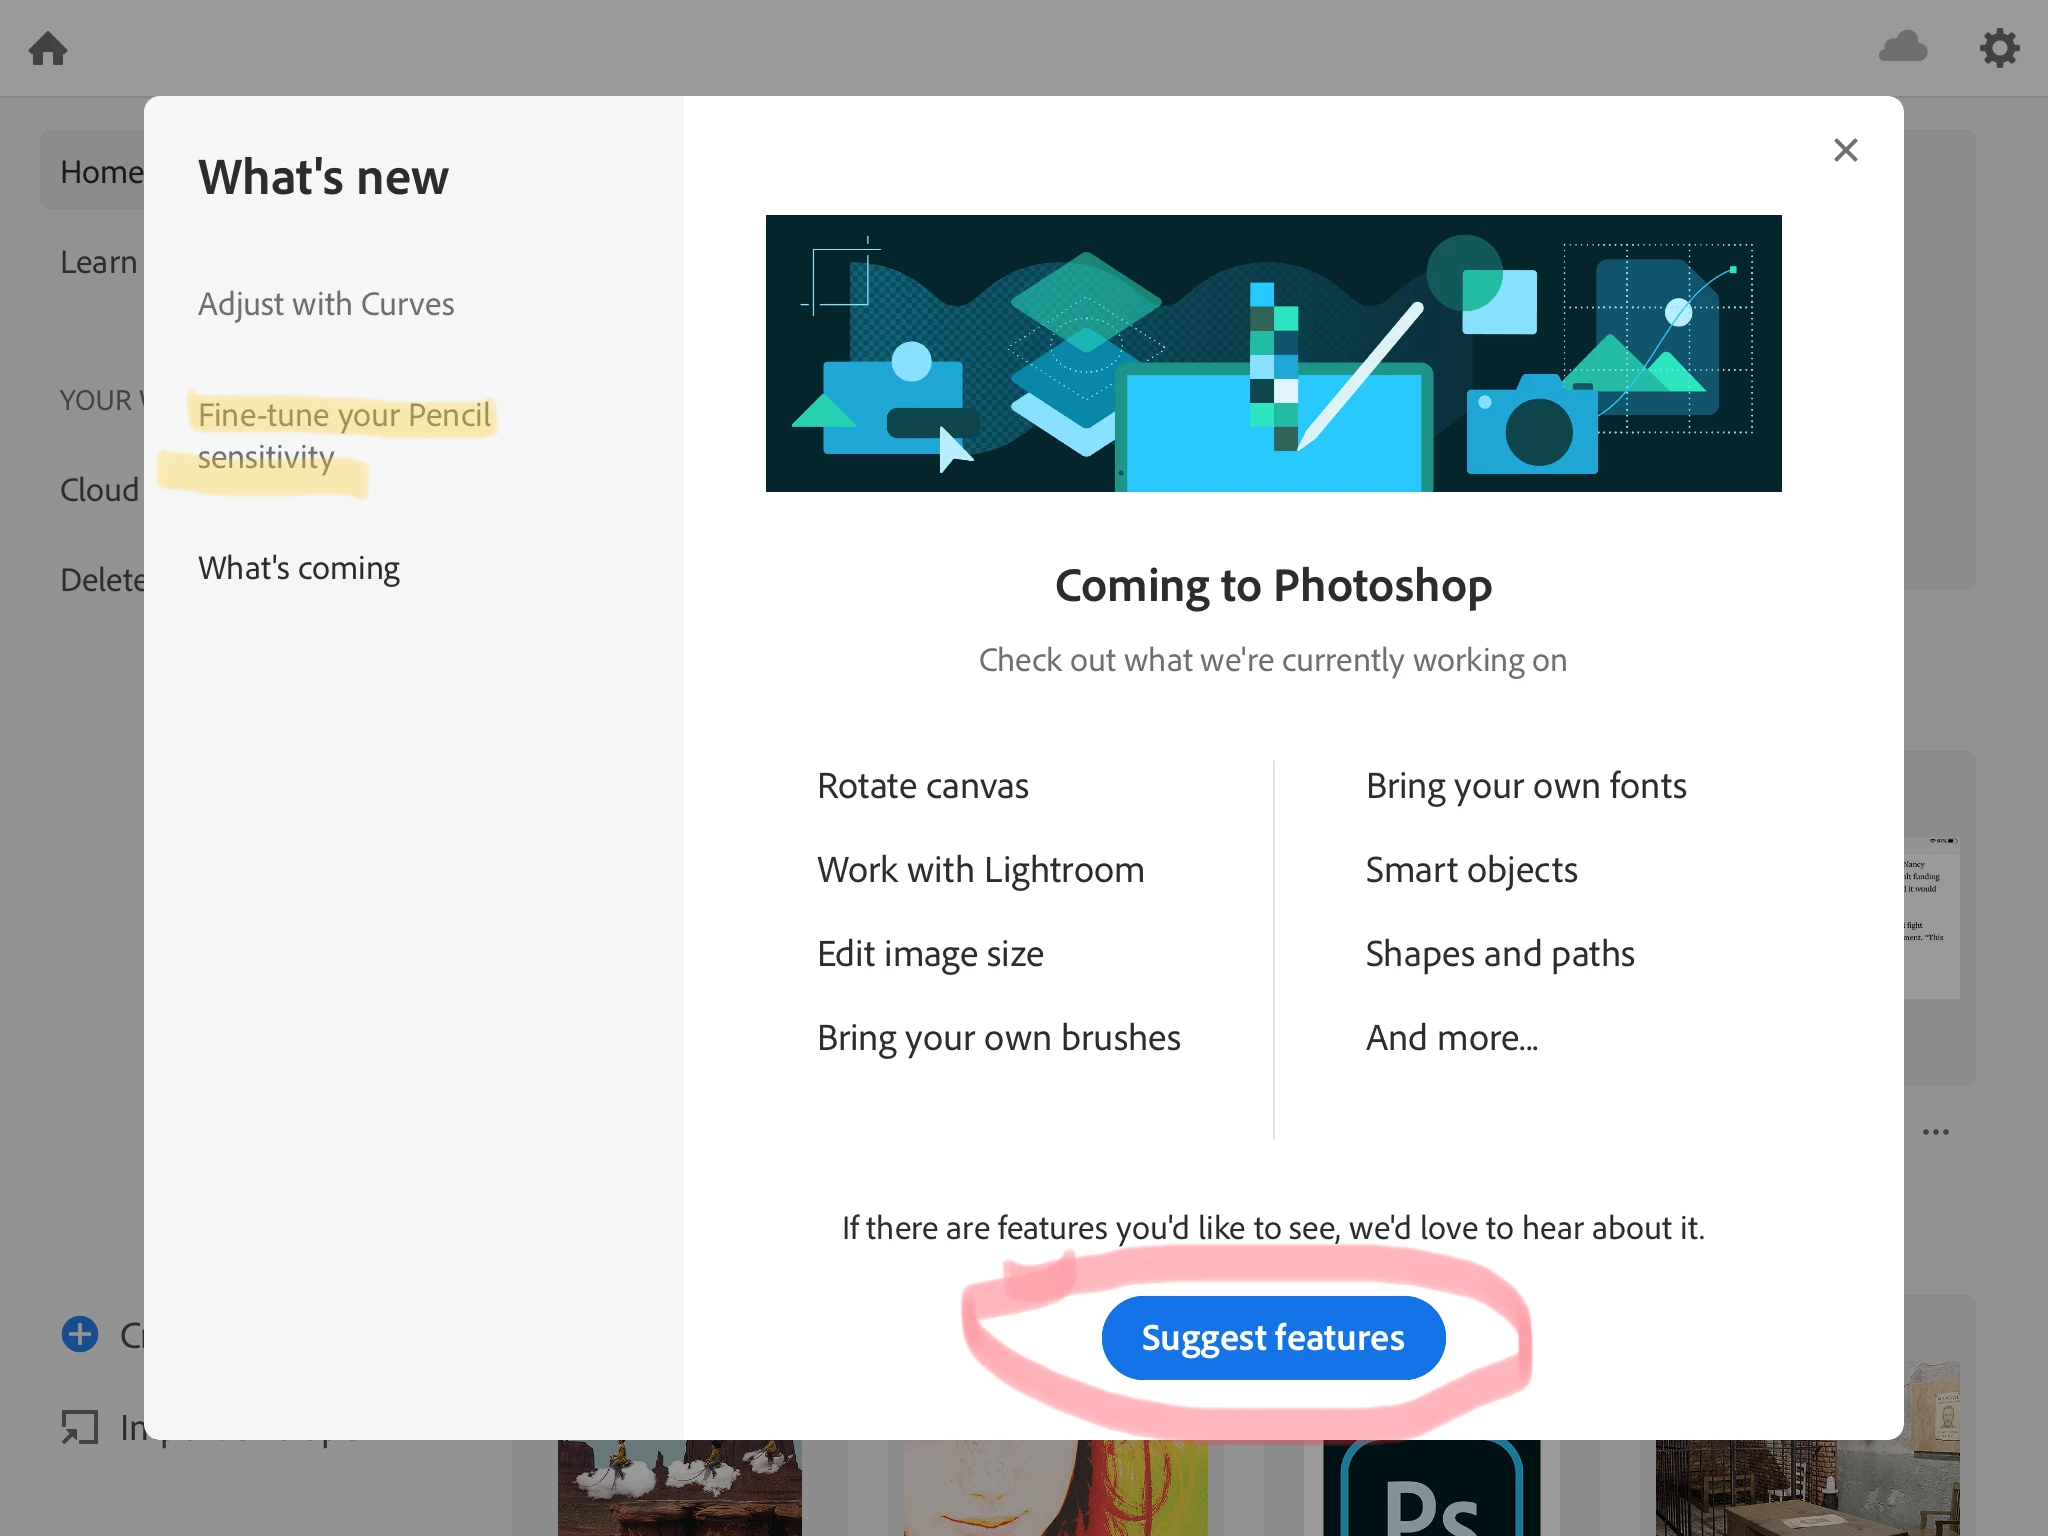Open the red-haired portrait thumbnail
This screenshot has height=1536, width=2048.
click(x=1055, y=1488)
